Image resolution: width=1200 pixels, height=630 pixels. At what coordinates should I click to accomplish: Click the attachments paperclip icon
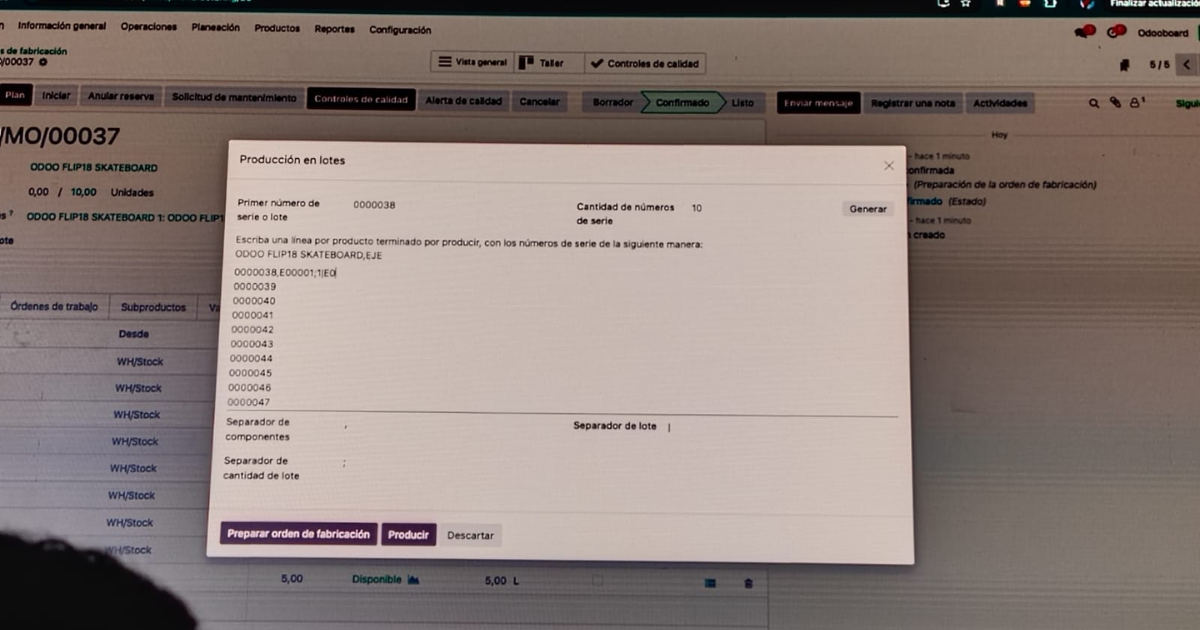point(1115,102)
